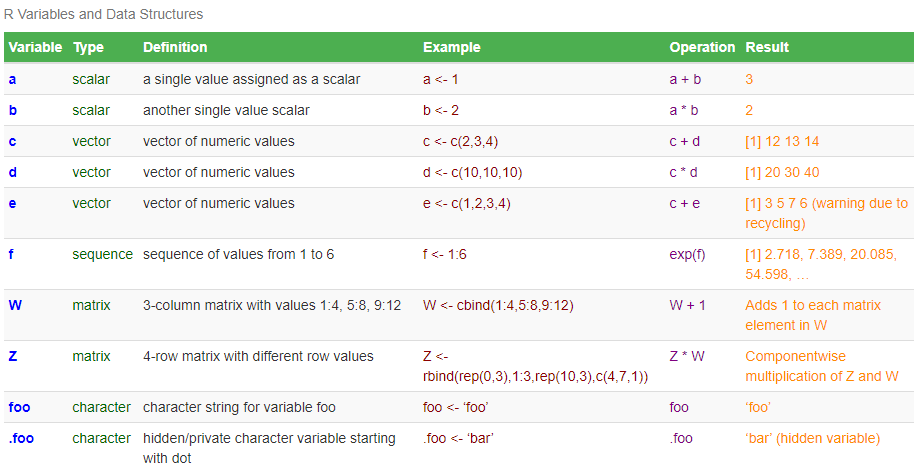Click 'R Variables and Data Structures' title

point(103,14)
